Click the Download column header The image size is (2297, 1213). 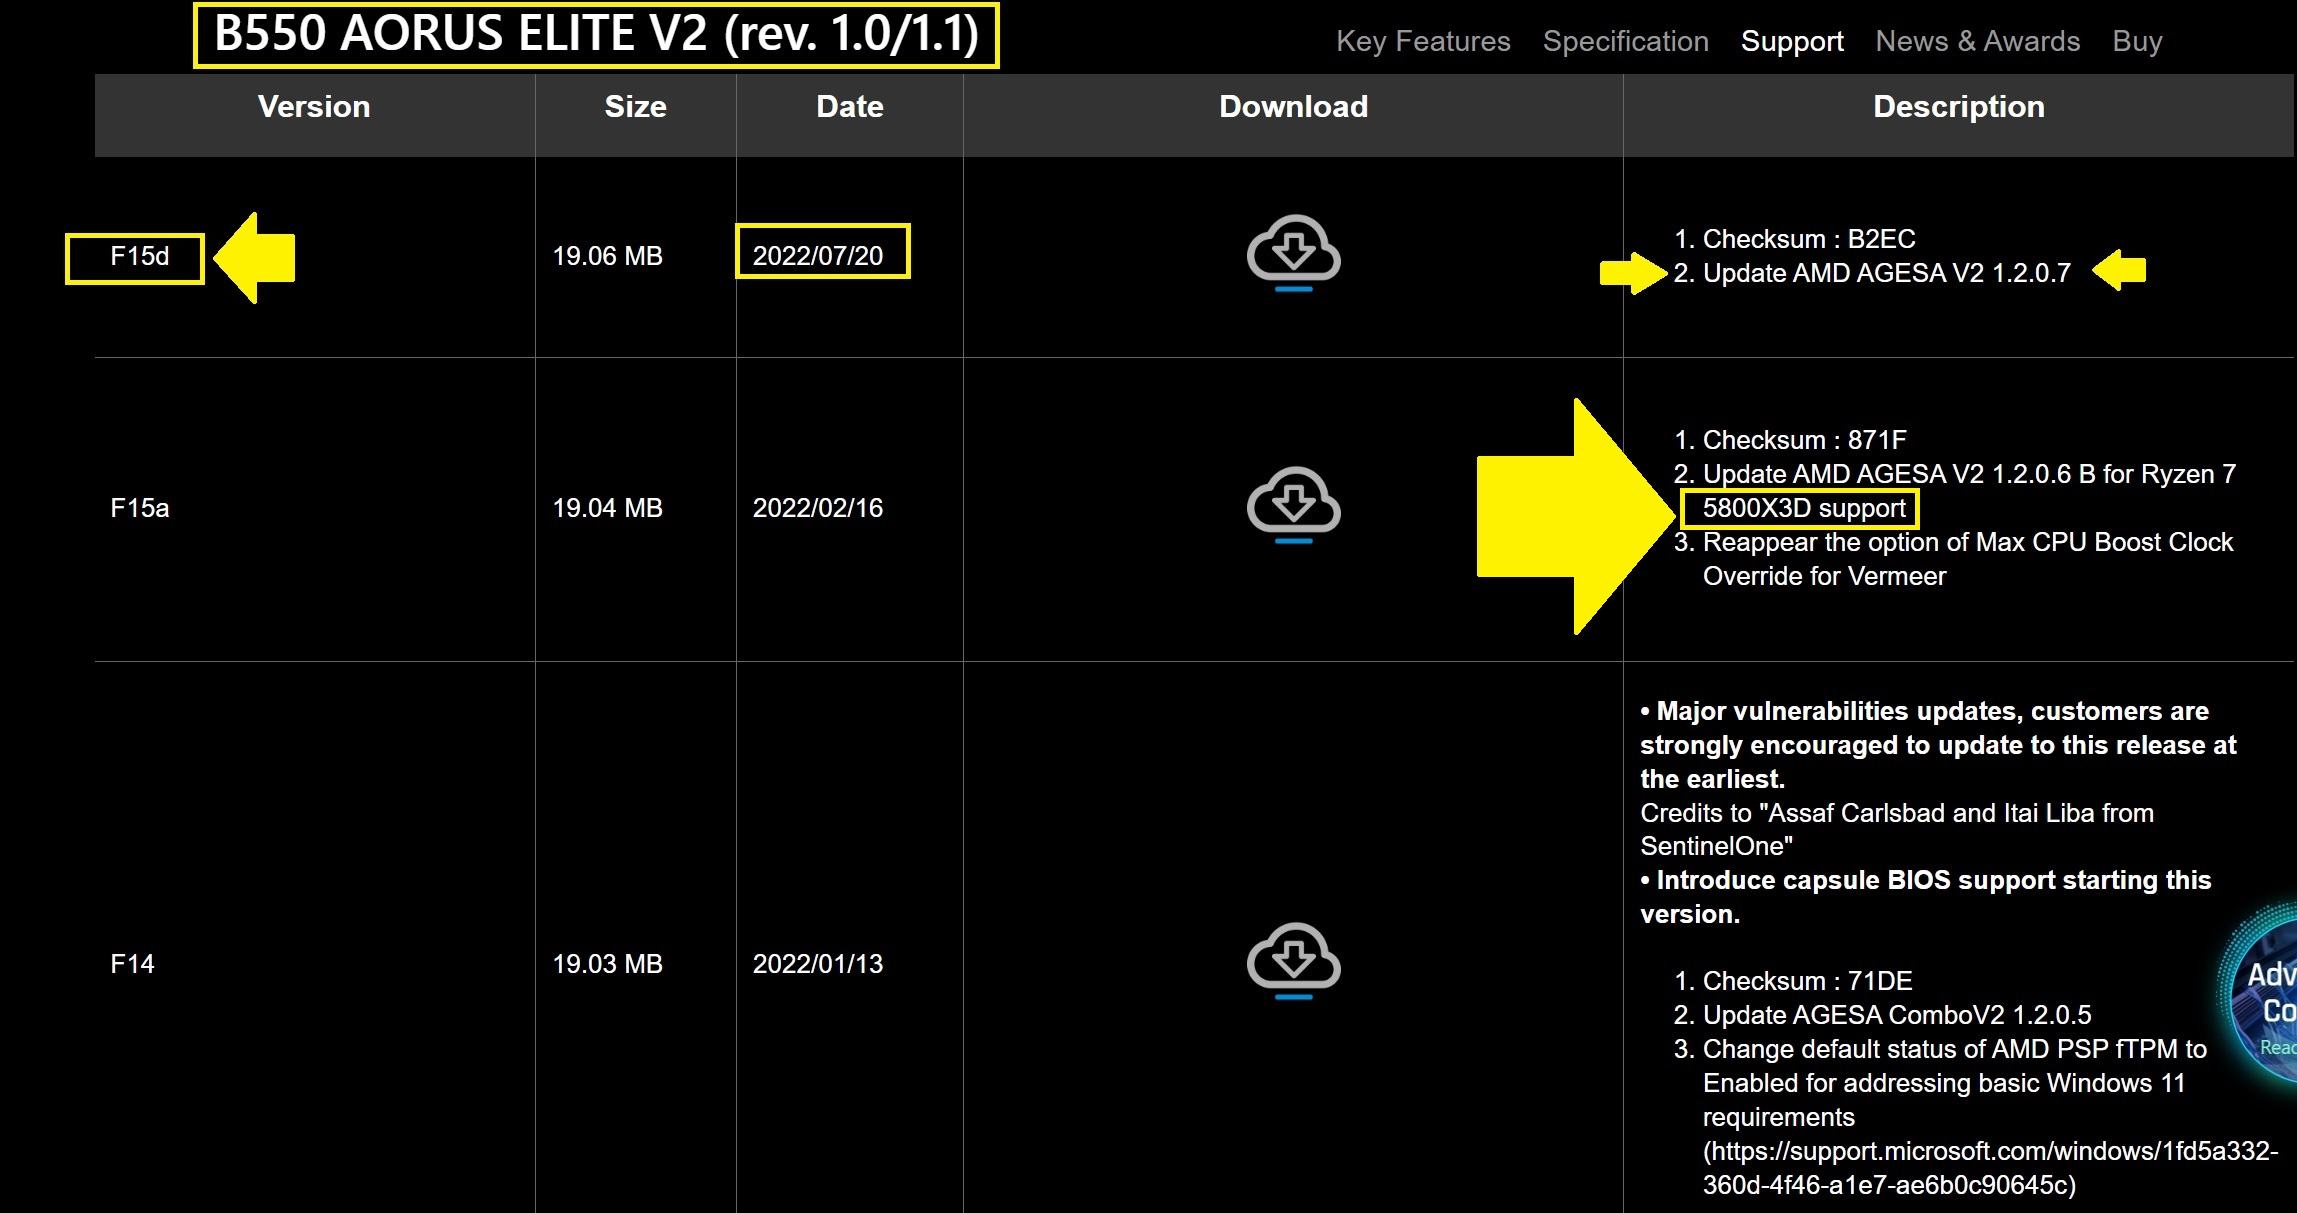point(1293,107)
